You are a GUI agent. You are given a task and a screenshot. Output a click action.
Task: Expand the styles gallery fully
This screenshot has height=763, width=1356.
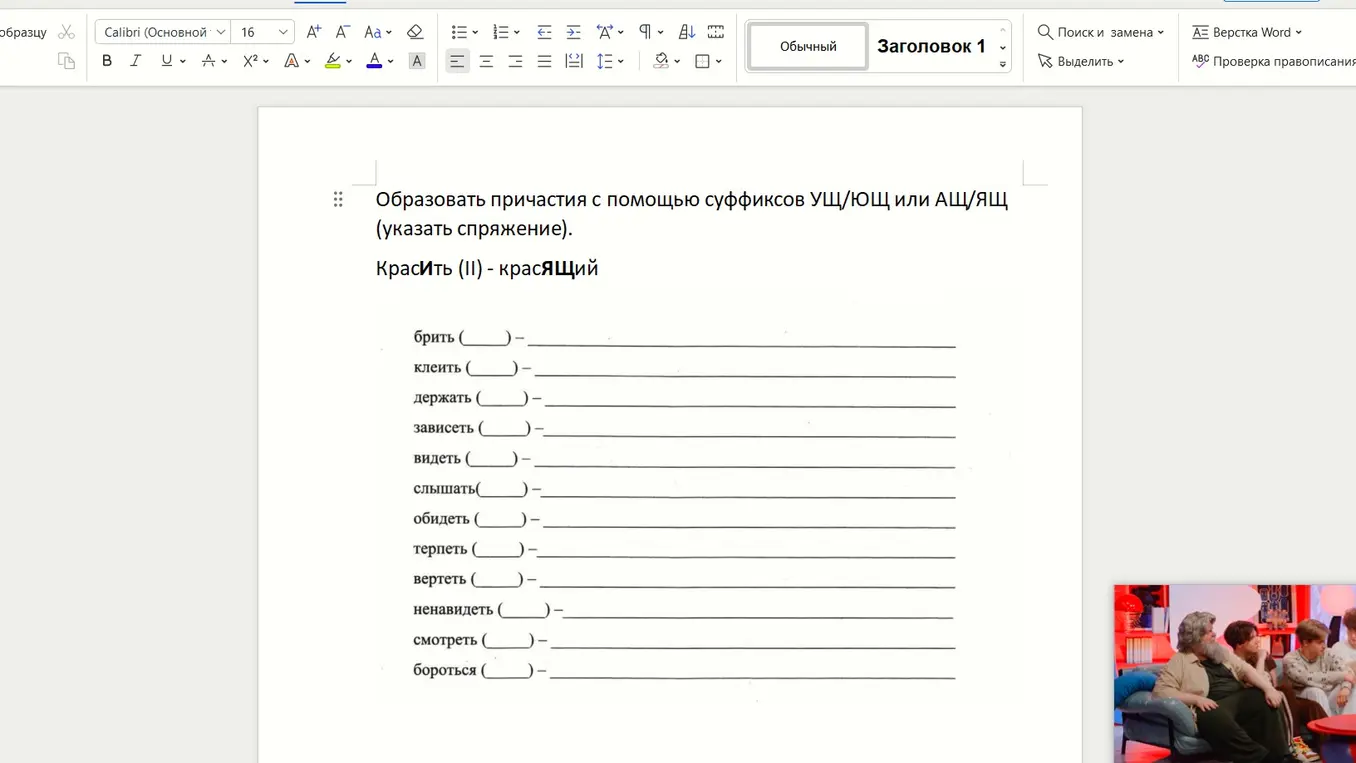pos(1003,65)
